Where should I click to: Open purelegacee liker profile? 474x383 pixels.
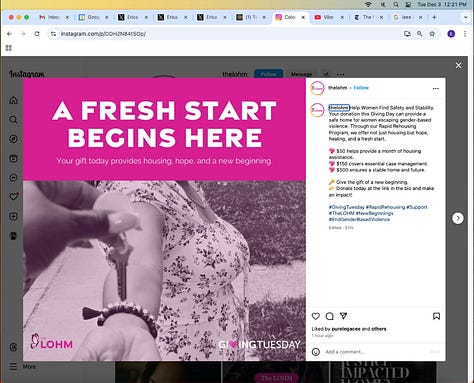click(x=346, y=329)
